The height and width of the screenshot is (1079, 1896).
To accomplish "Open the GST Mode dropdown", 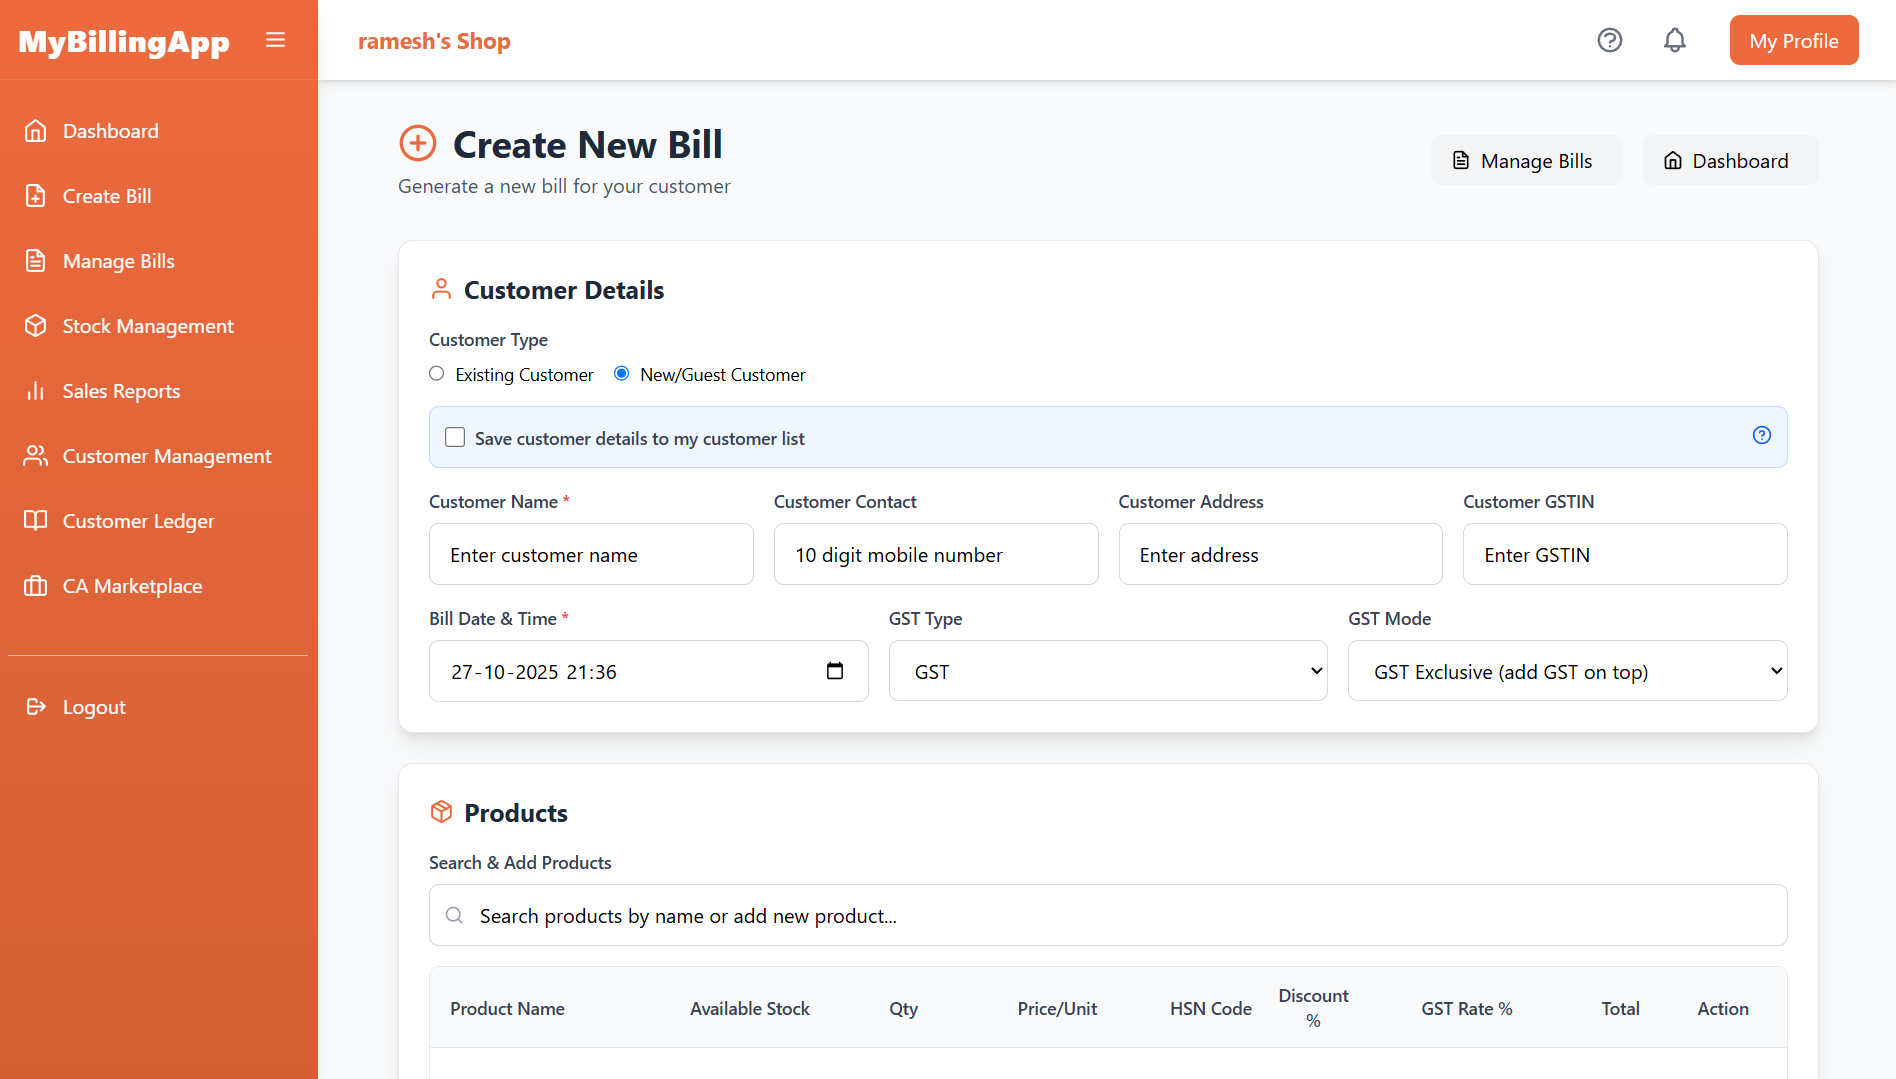I will coord(1566,670).
